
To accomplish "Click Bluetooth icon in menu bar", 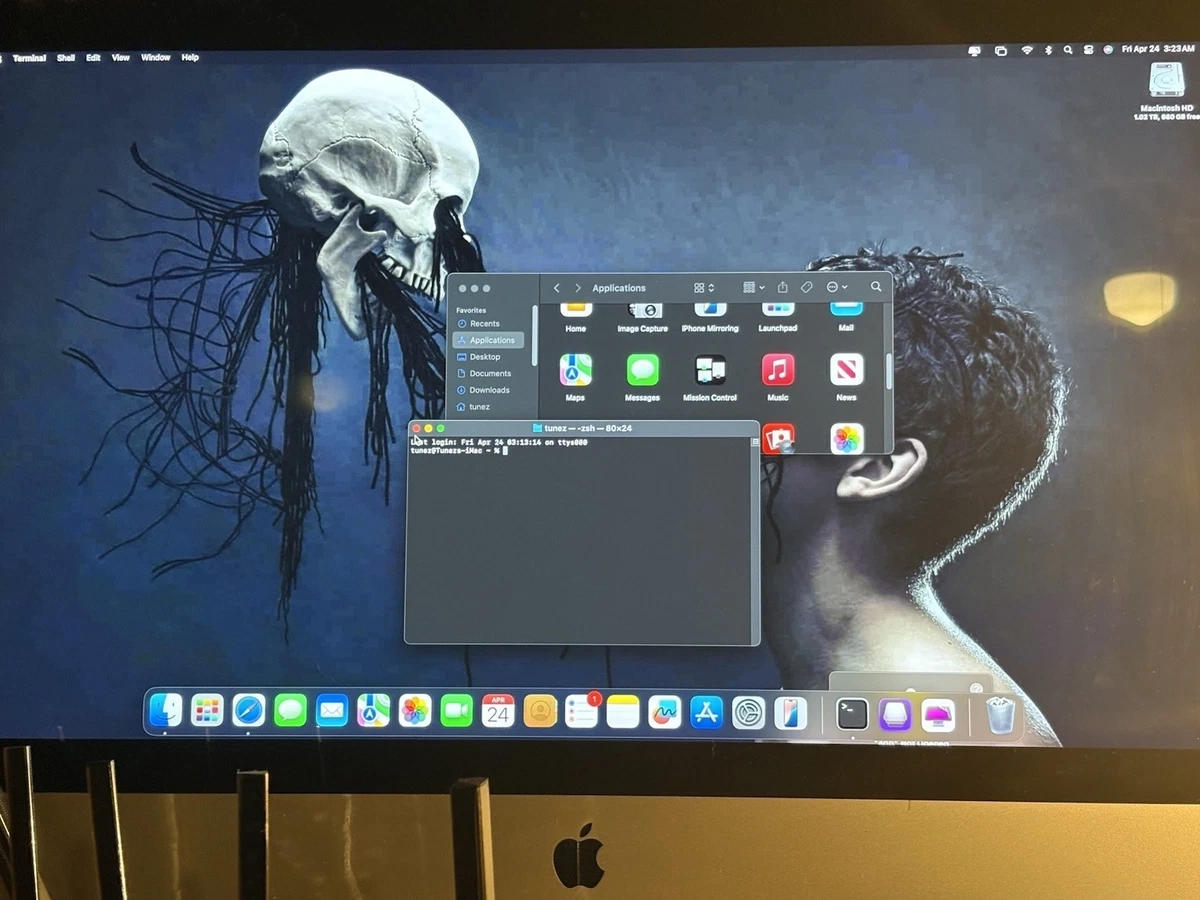I will [1048, 49].
